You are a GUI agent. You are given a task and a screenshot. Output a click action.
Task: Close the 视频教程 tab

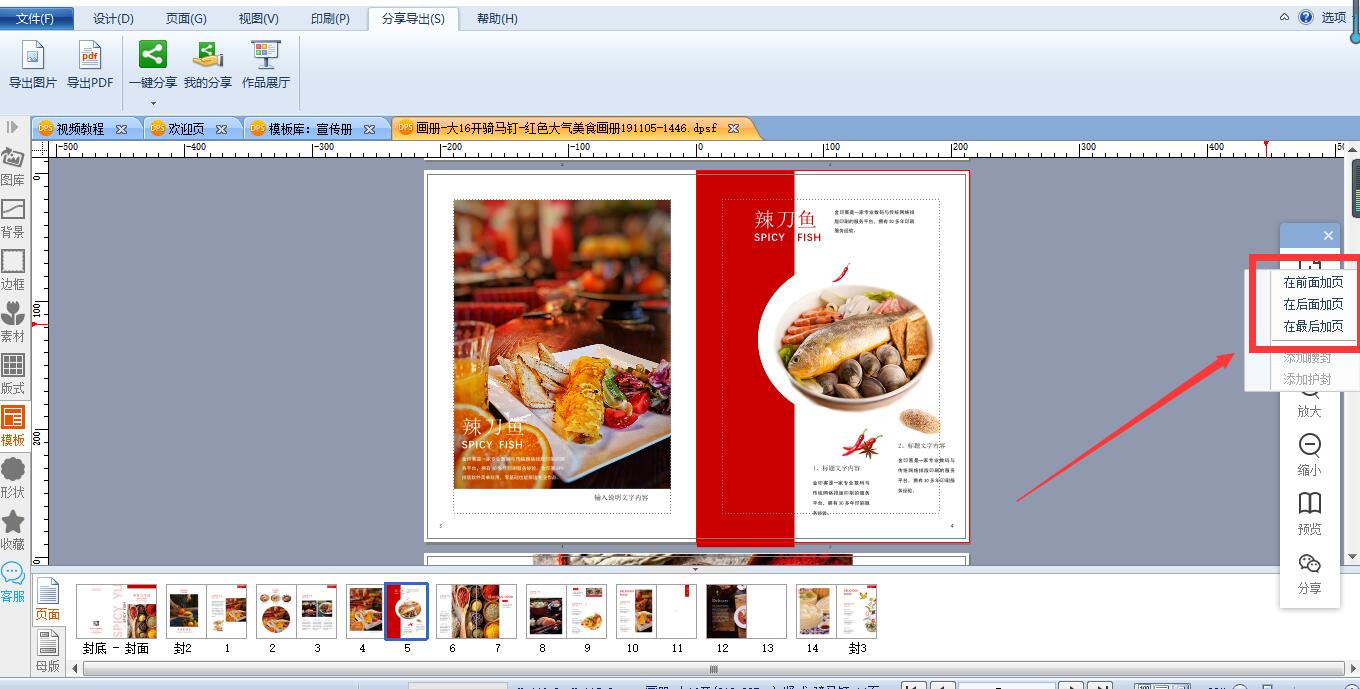point(122,129)
